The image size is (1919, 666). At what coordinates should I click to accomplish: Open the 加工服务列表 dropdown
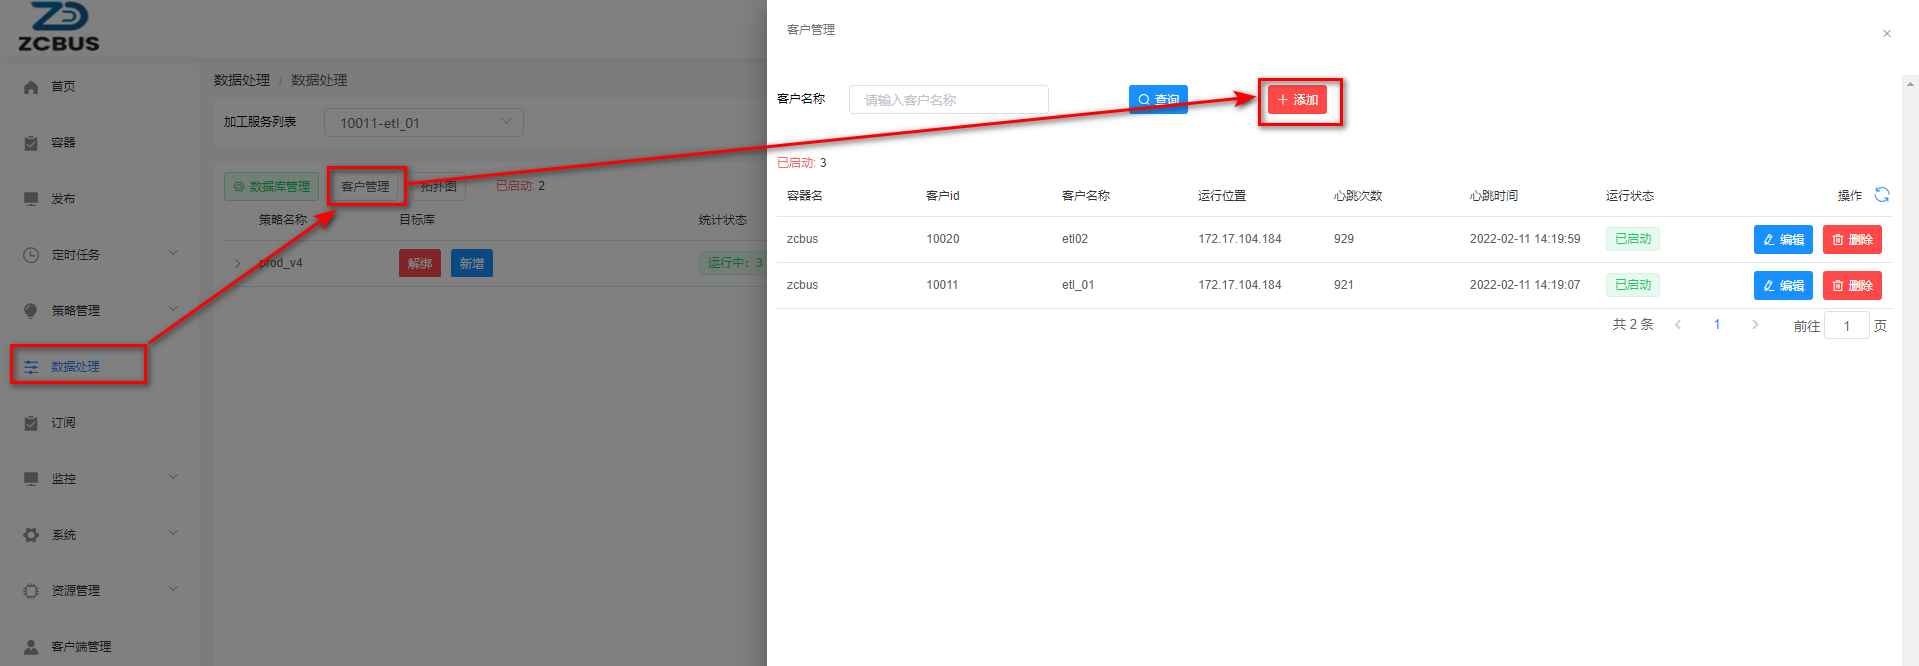tap(423, 123)
